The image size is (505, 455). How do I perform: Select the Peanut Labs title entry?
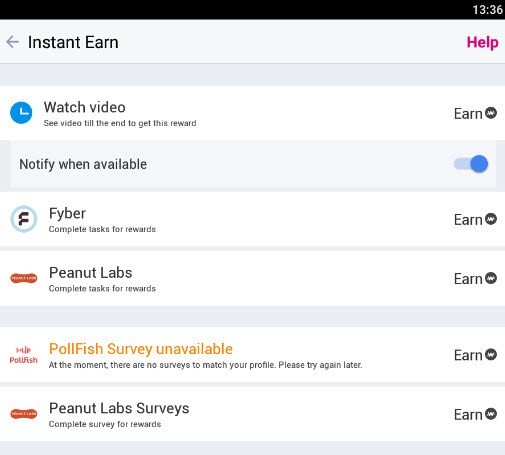click(x=91, y=273)
